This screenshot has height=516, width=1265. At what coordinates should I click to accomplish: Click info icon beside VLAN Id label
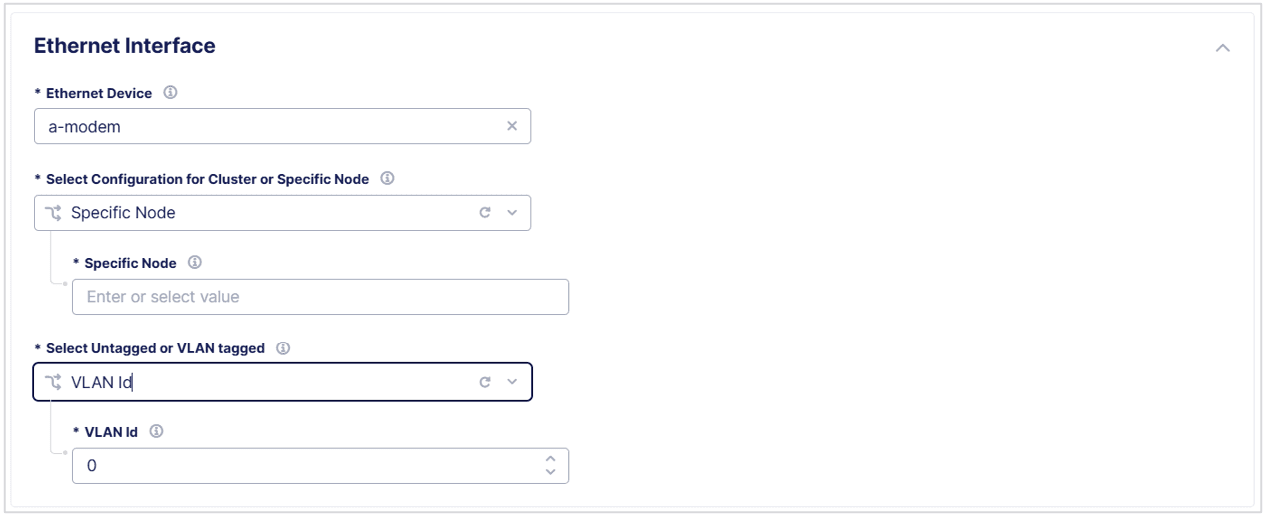pyautogui.click(x=155, y=433)
